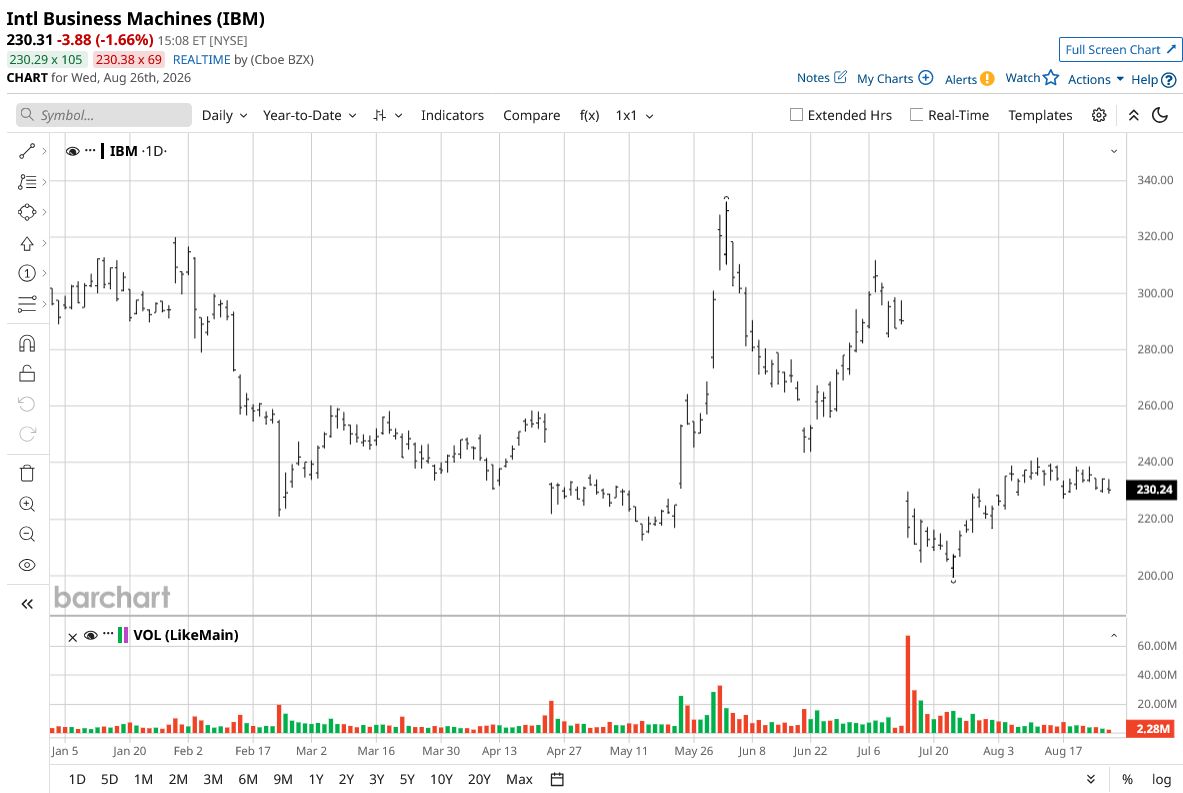Collapse the volume pane chevron
Screen dimensions: 1183x793
click(1114, 636)
